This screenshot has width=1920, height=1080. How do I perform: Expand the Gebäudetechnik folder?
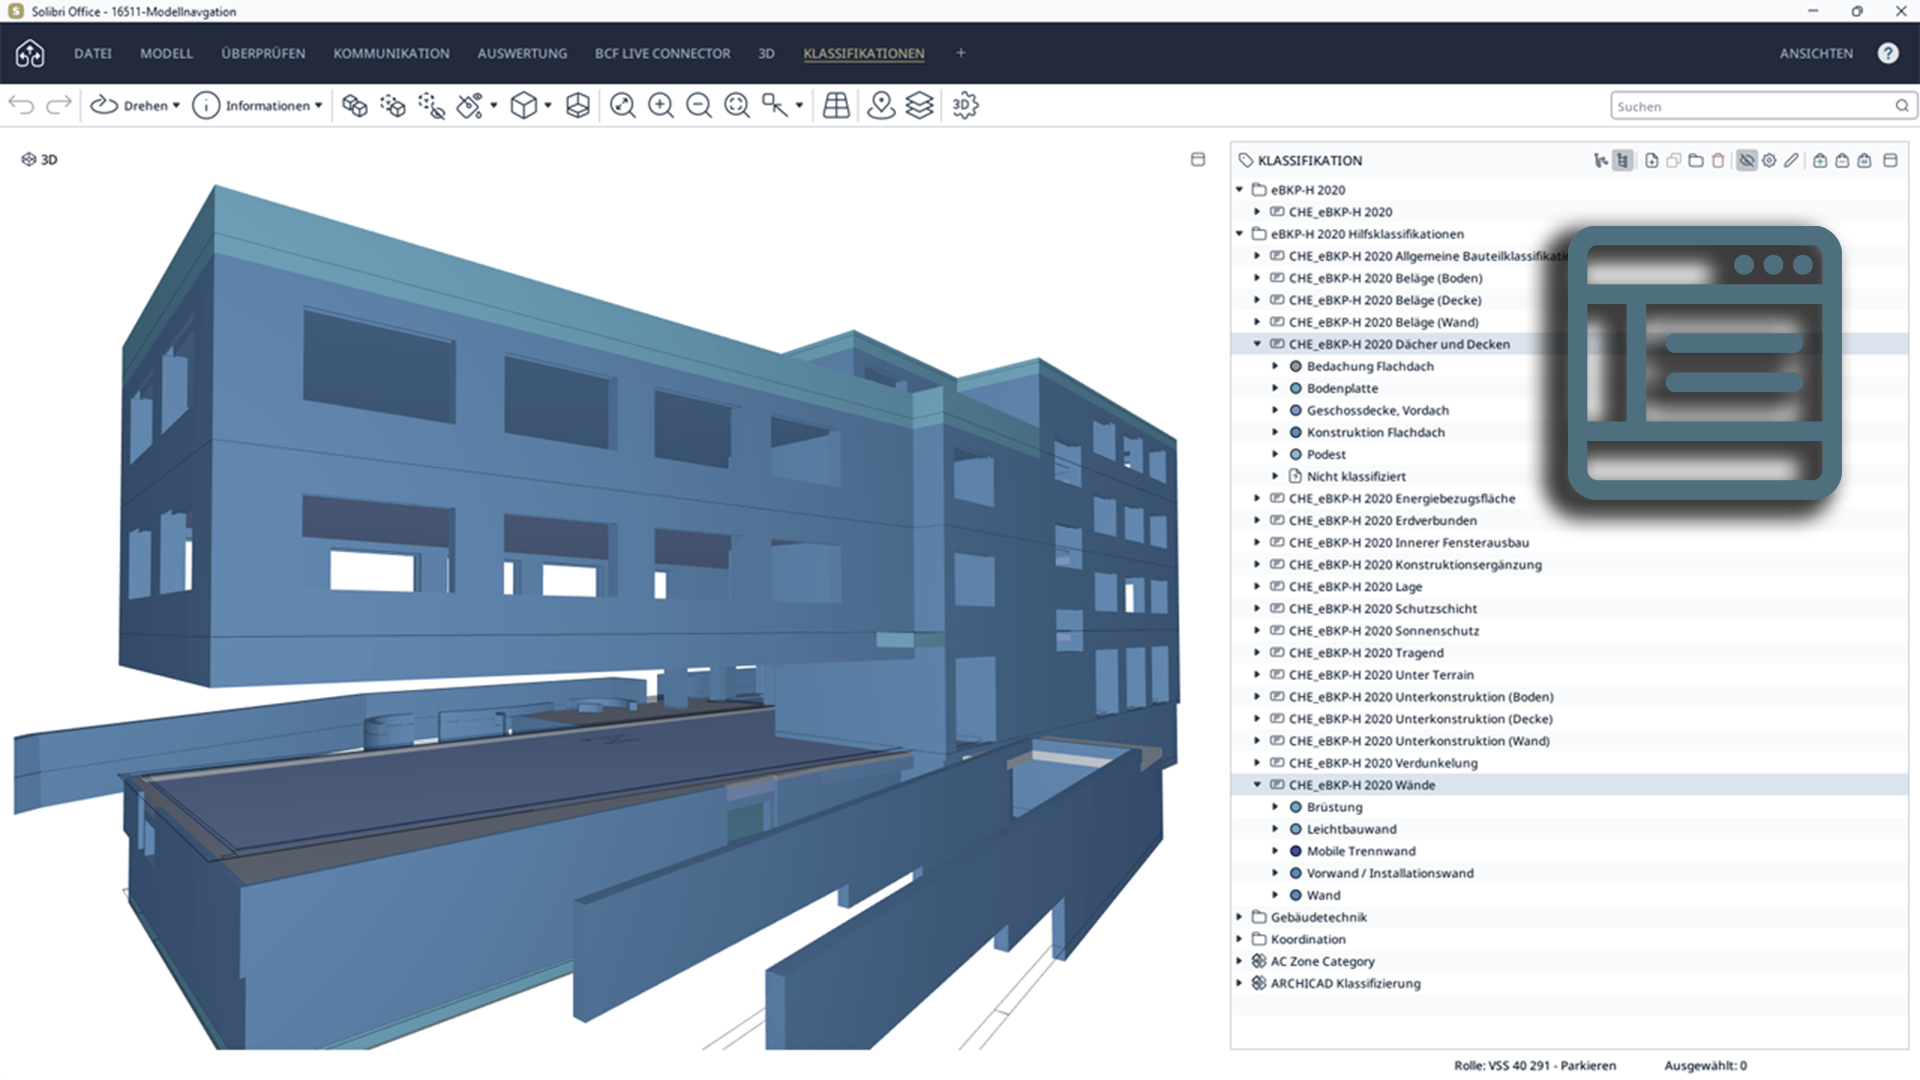click(x=1240, y=917)
